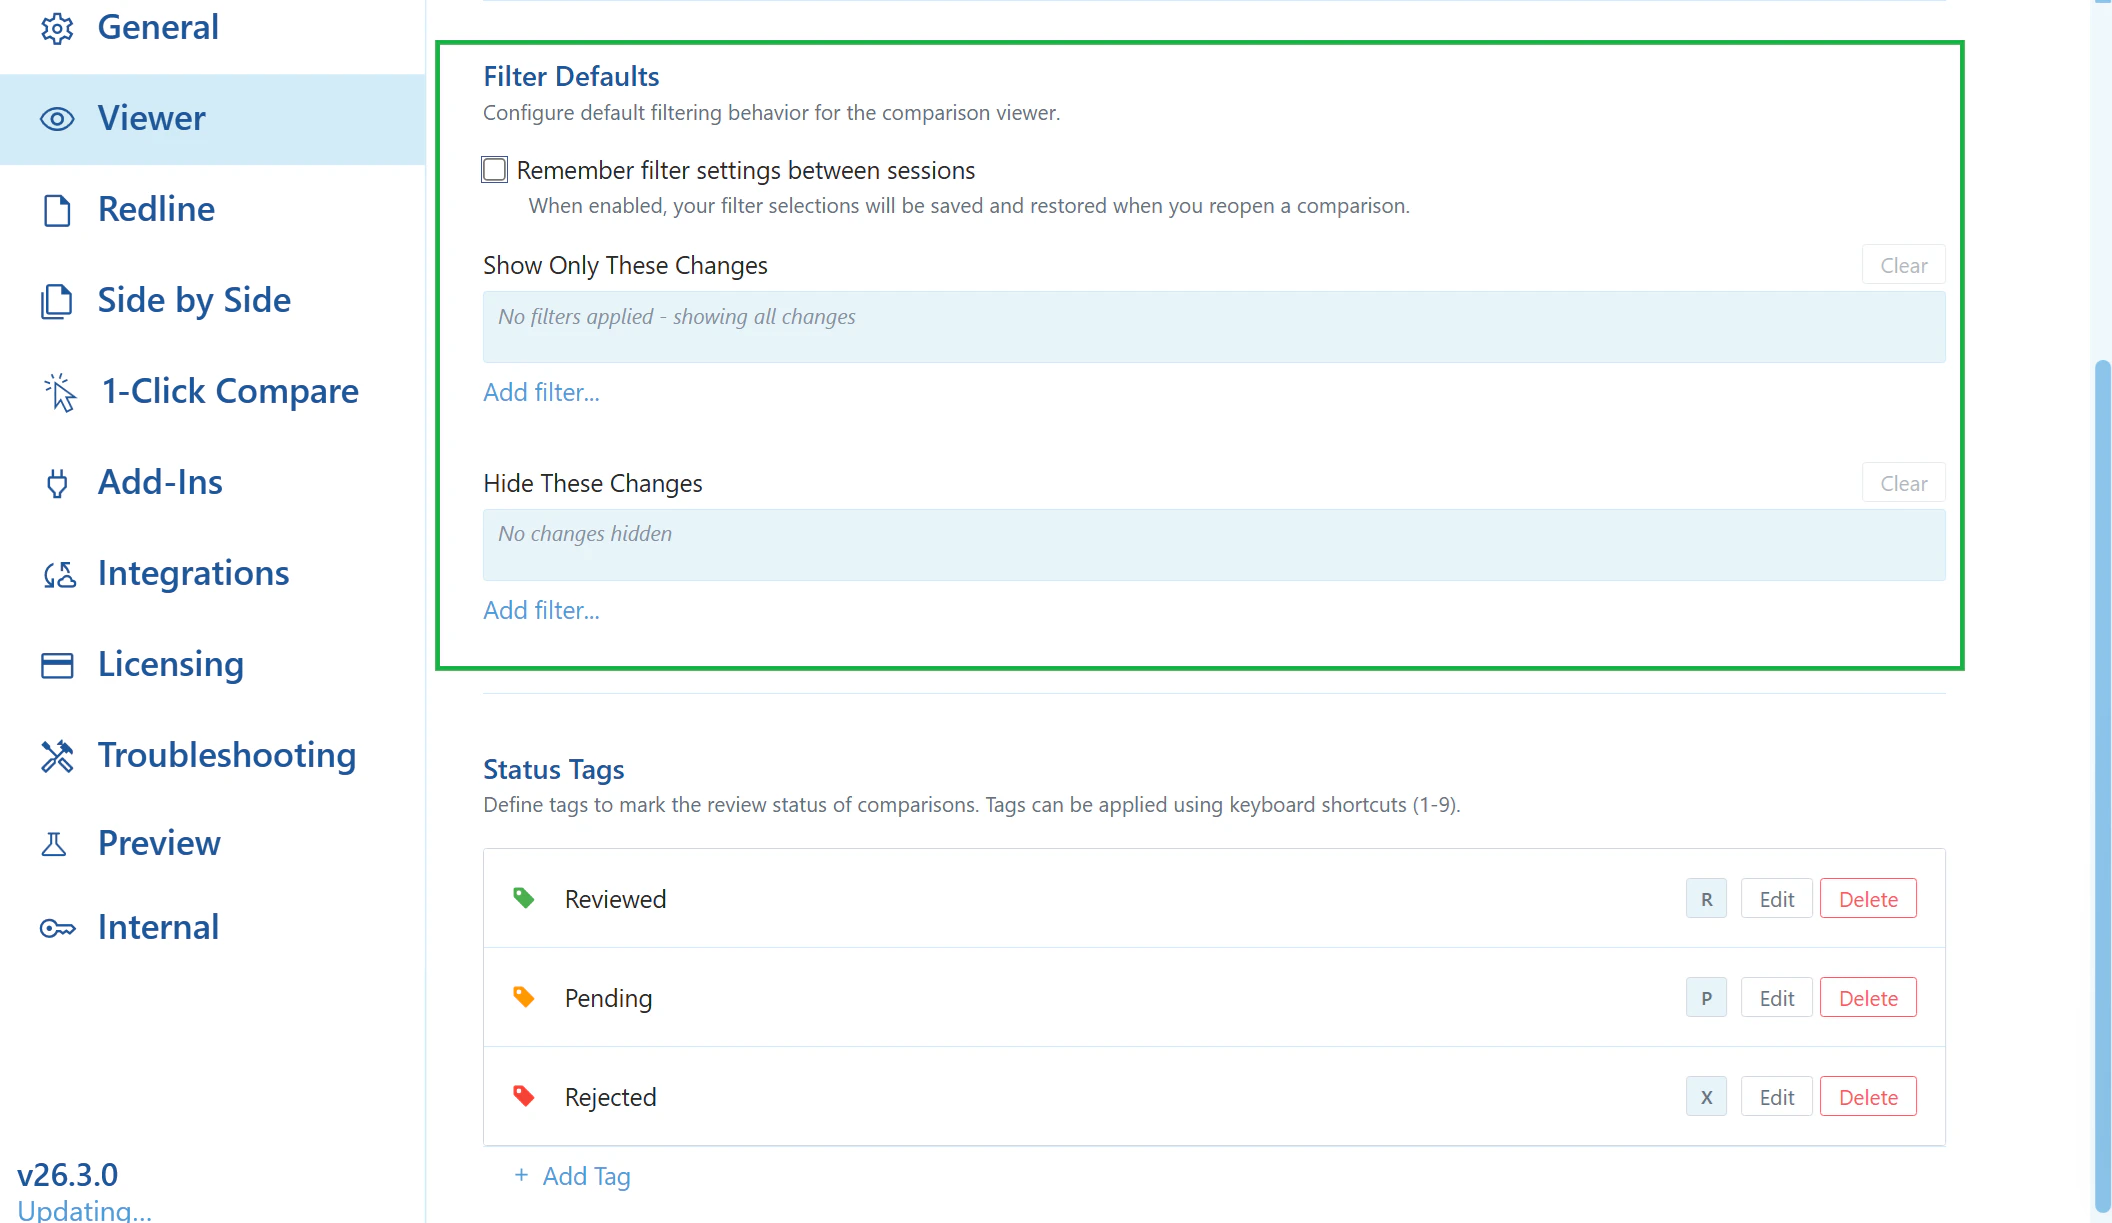
Task: Select the Viewer eye icon
Action: [x=57, y=119]
